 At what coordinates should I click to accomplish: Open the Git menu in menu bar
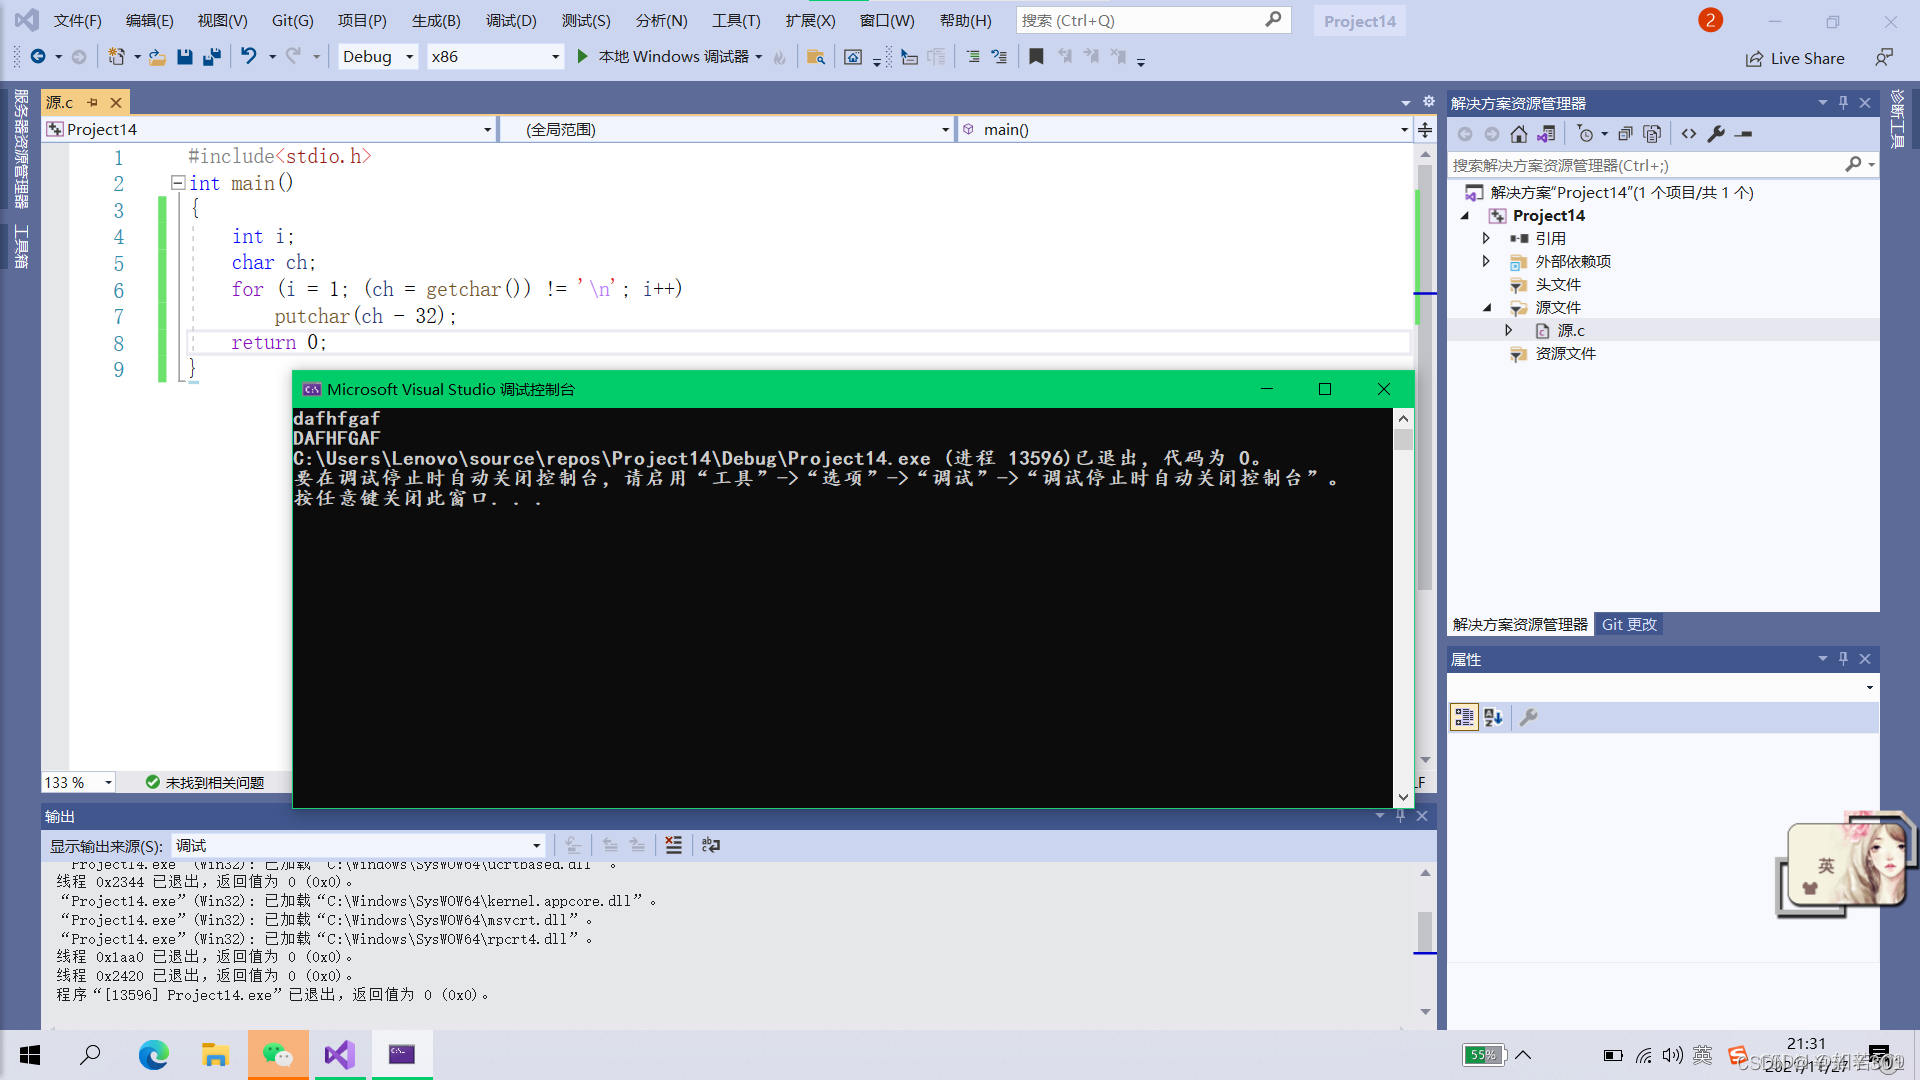pos(291,20)
